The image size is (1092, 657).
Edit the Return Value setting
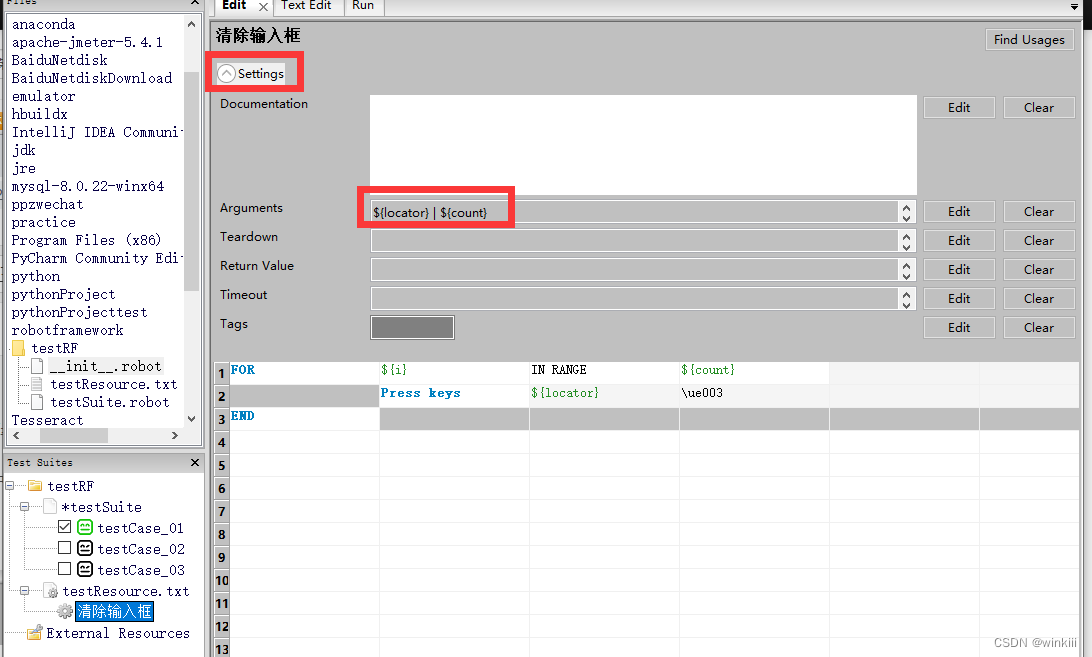coord(959,270)
